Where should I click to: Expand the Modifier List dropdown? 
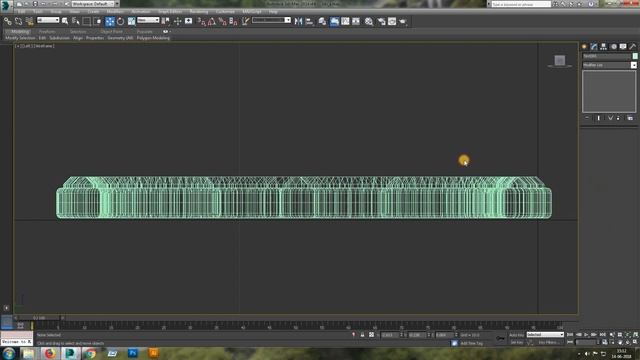tap(609, 65)
